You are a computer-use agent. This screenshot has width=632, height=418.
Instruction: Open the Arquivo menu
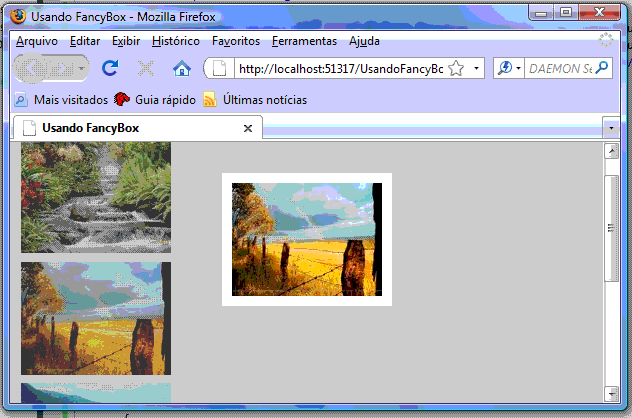pyautogui.click(x=37, y=41)
